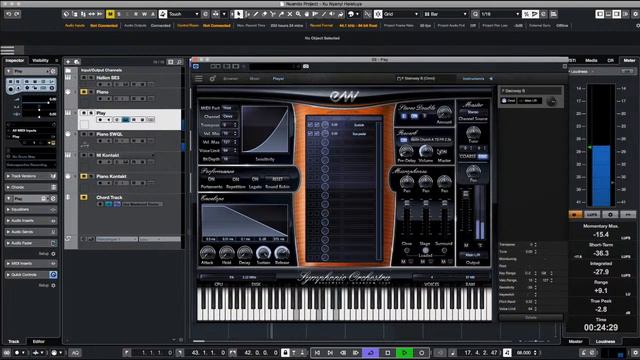Expand the Audio Sends section
This screenshot has width=640, height=360.
coord(31,231)
